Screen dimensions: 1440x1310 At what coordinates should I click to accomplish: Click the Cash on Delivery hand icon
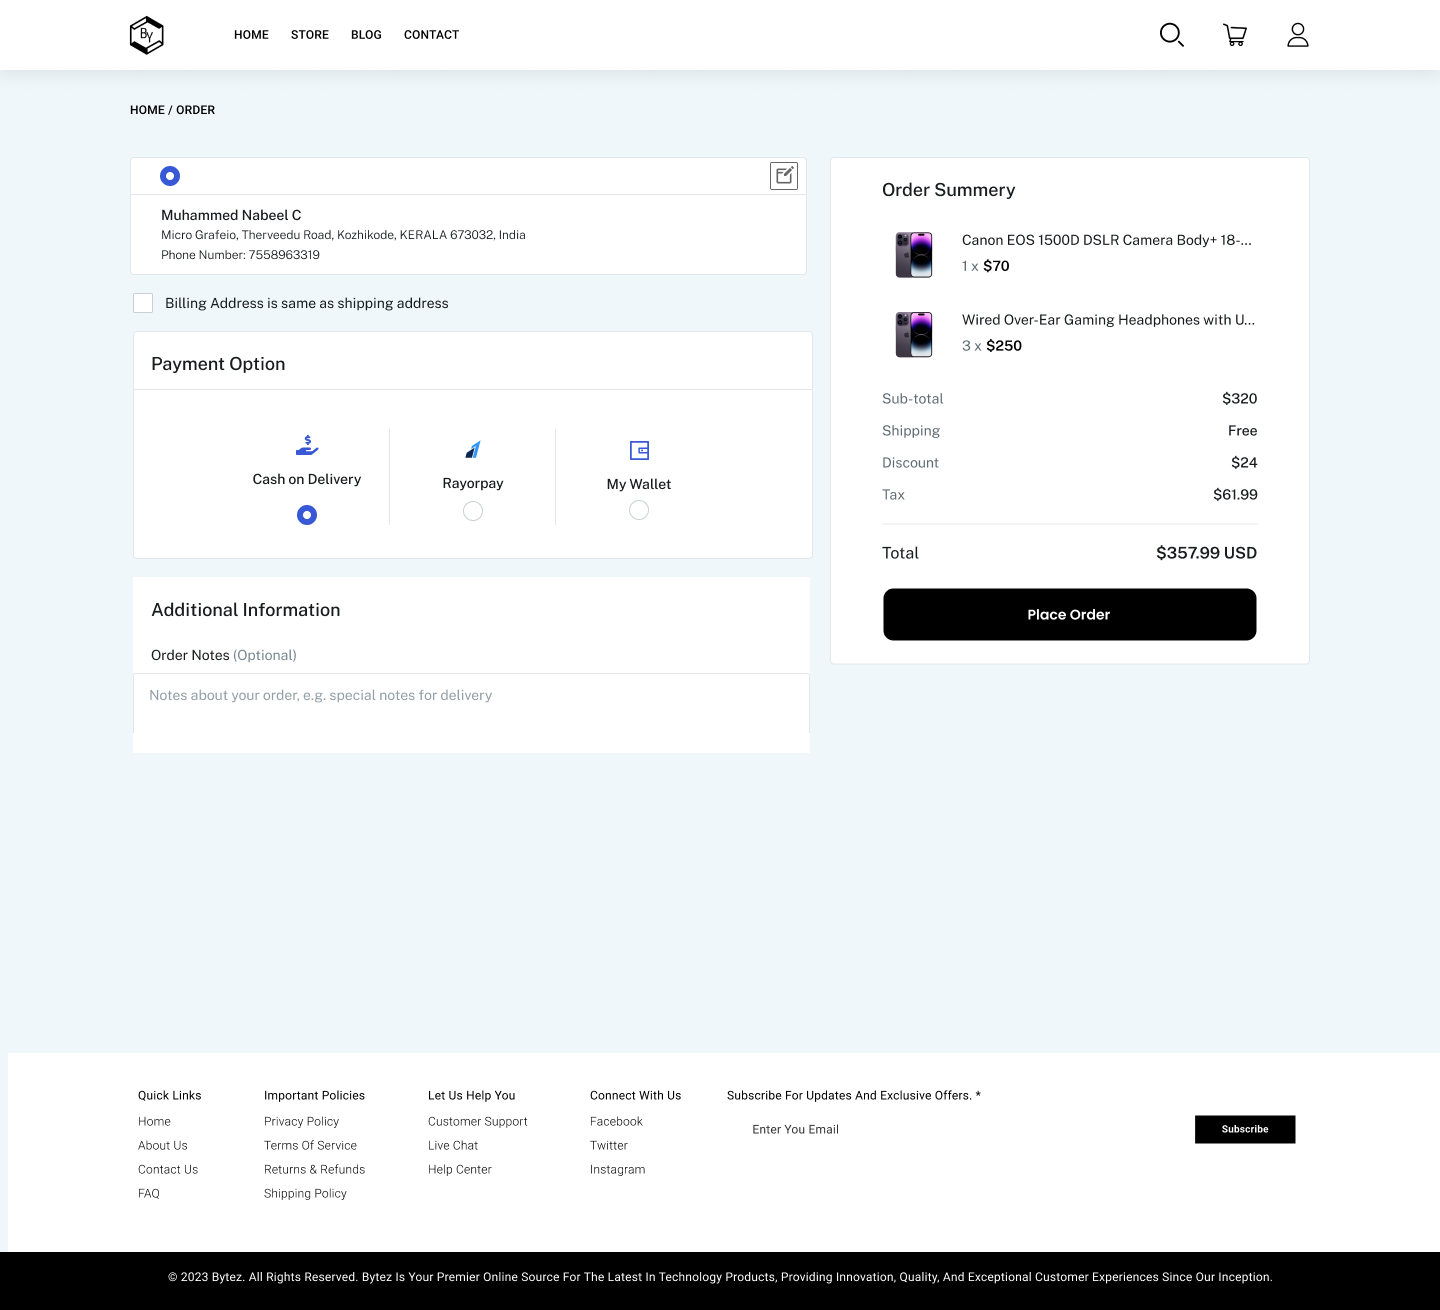click(307, 445)
